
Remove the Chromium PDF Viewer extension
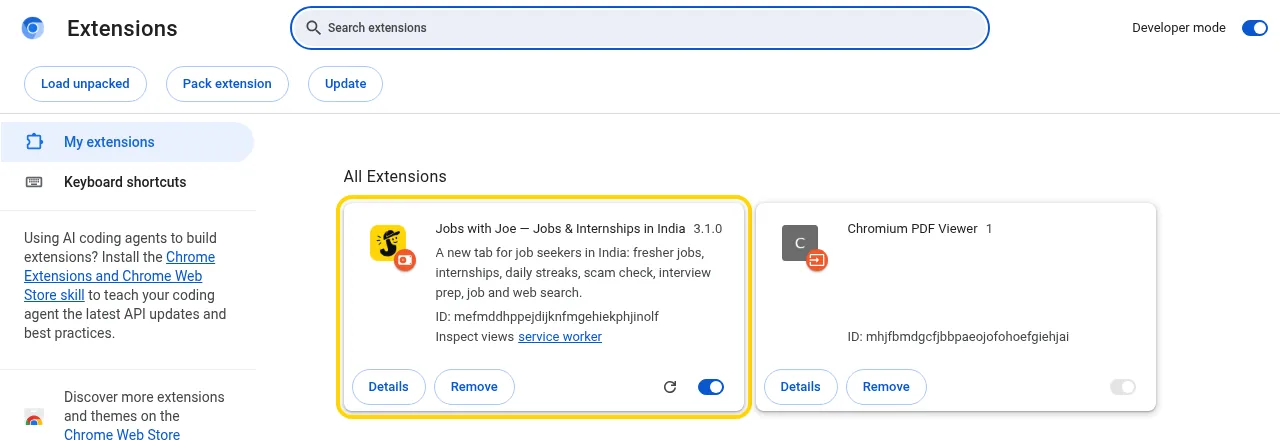(x=886, y=387)
